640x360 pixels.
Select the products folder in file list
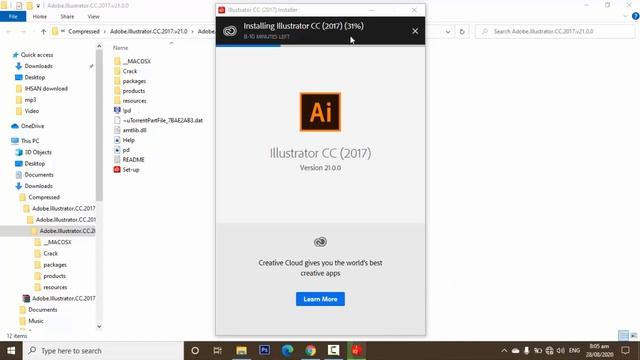(129, 91)
